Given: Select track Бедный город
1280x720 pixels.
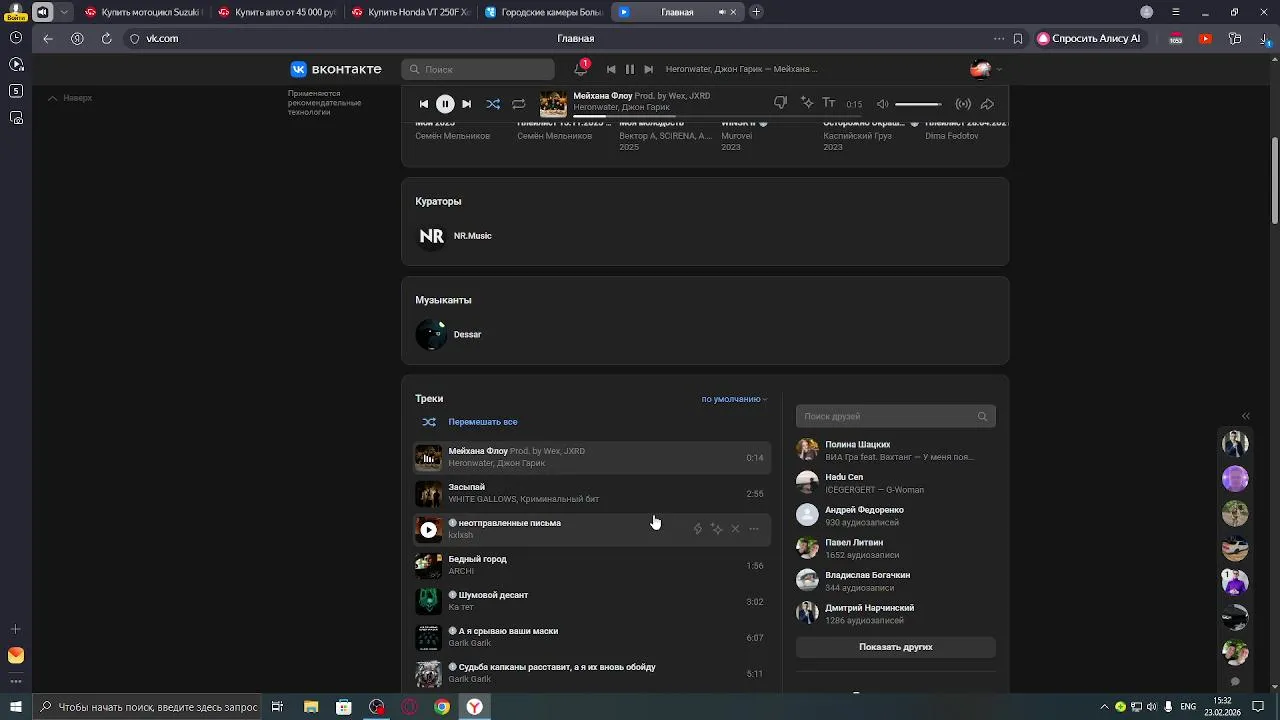Looking at the screenshot, I should (591, 566).
